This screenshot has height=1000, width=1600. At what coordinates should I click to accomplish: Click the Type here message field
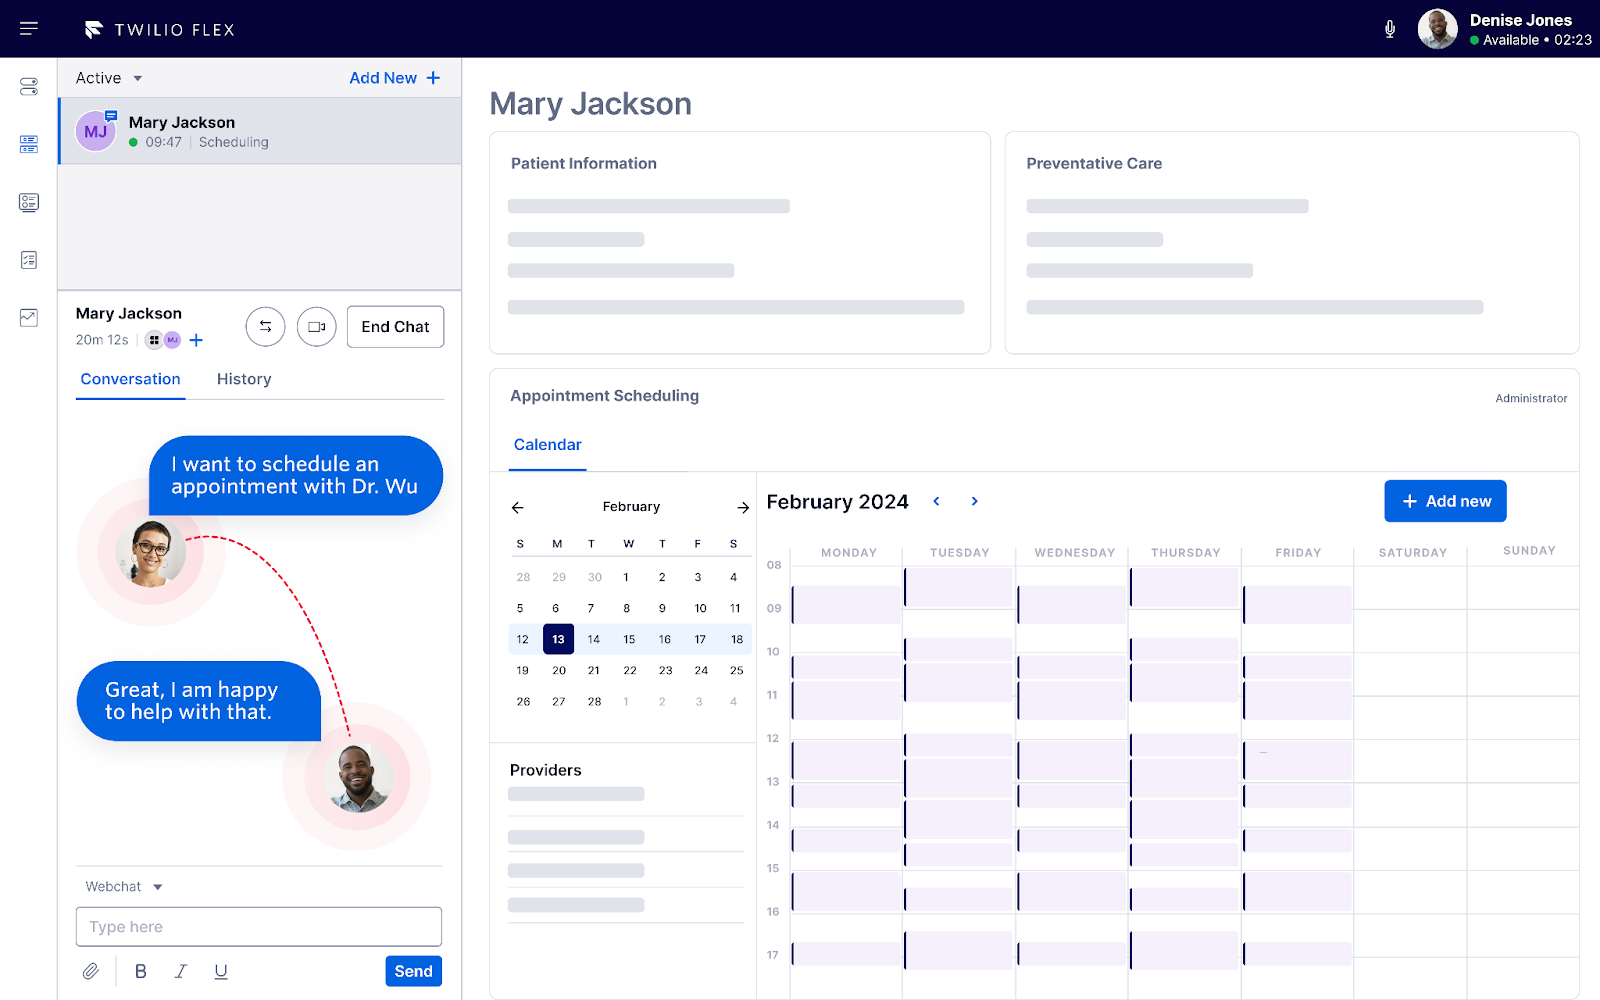(x=259, y=927)
